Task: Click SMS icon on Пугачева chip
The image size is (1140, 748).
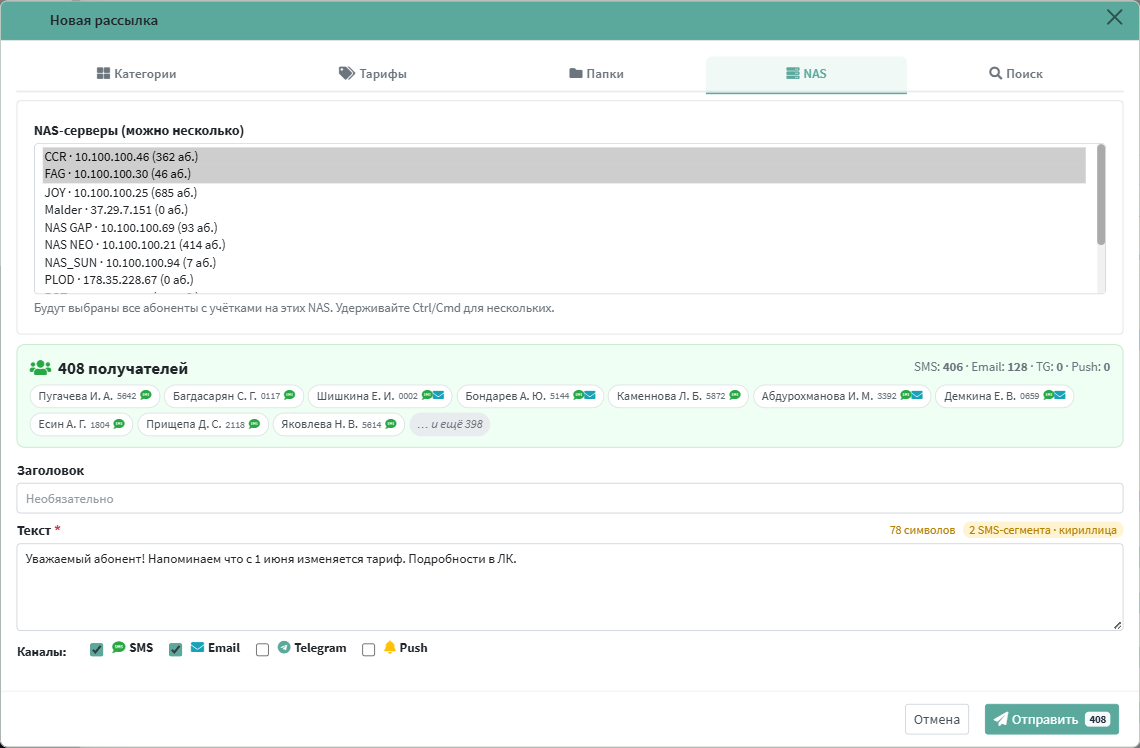Action: tap(146, 395)
